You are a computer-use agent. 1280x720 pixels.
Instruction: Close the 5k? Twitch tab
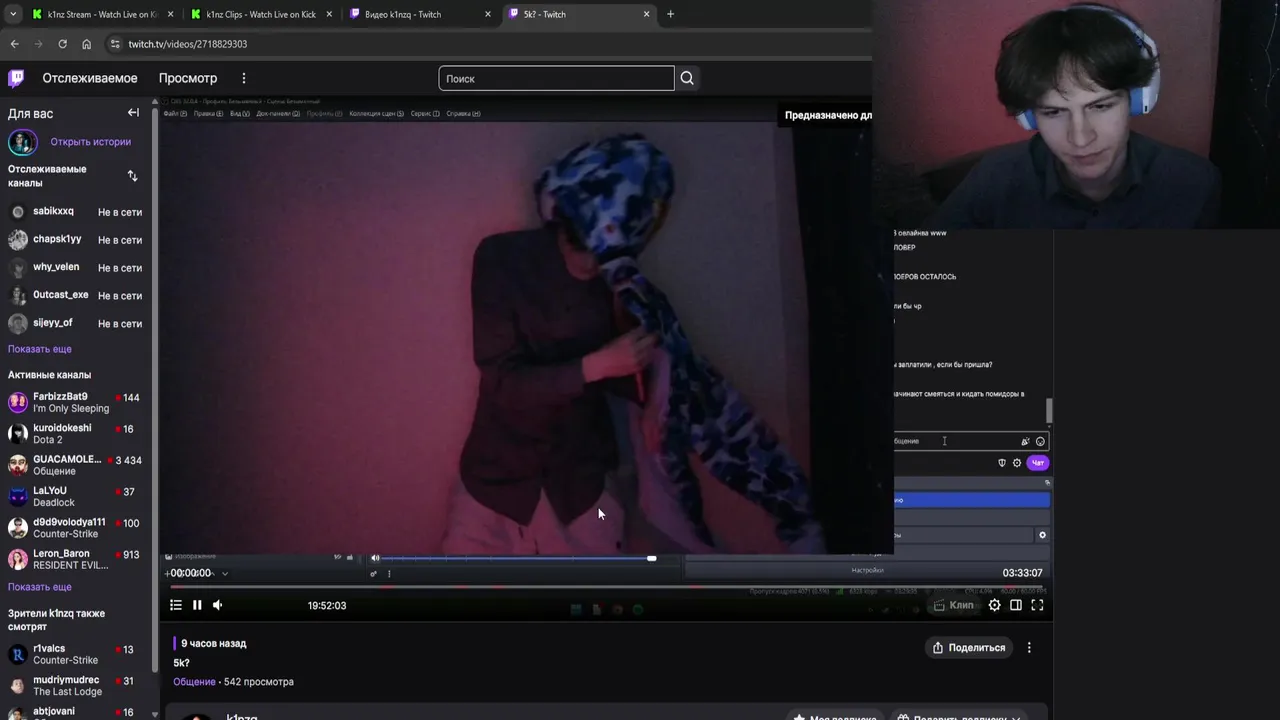pos(646,14)
